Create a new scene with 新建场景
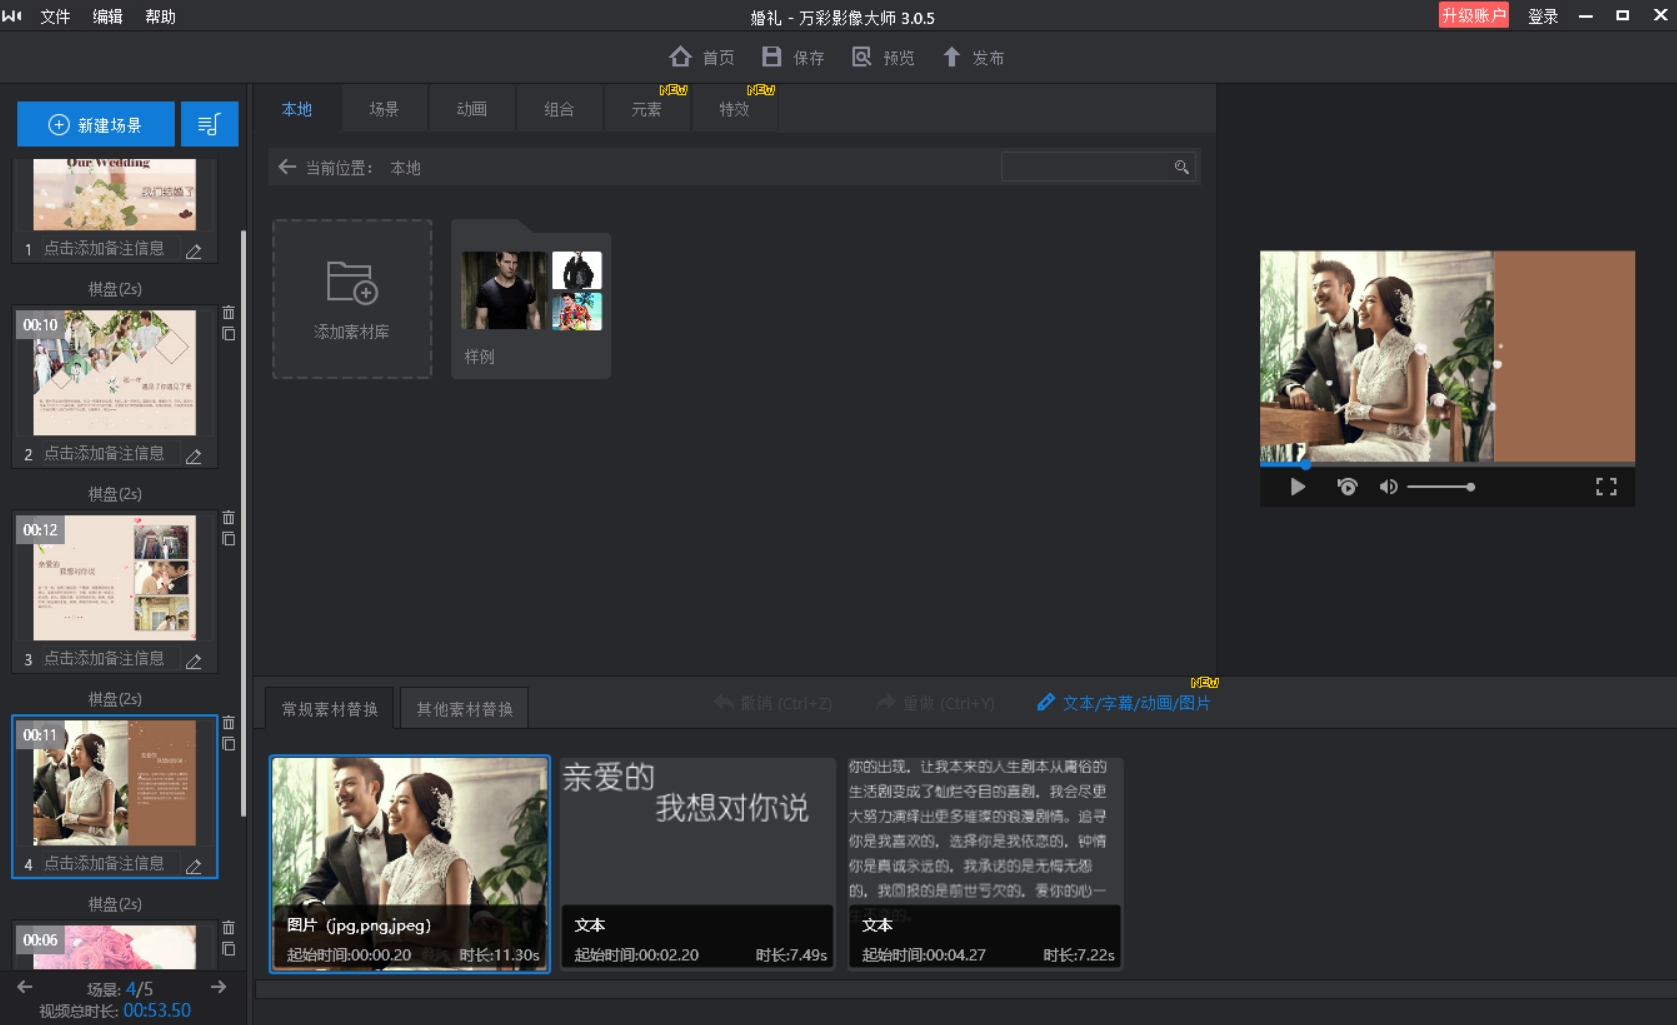The image size is (1677, 1025). (x=96, y=125)
